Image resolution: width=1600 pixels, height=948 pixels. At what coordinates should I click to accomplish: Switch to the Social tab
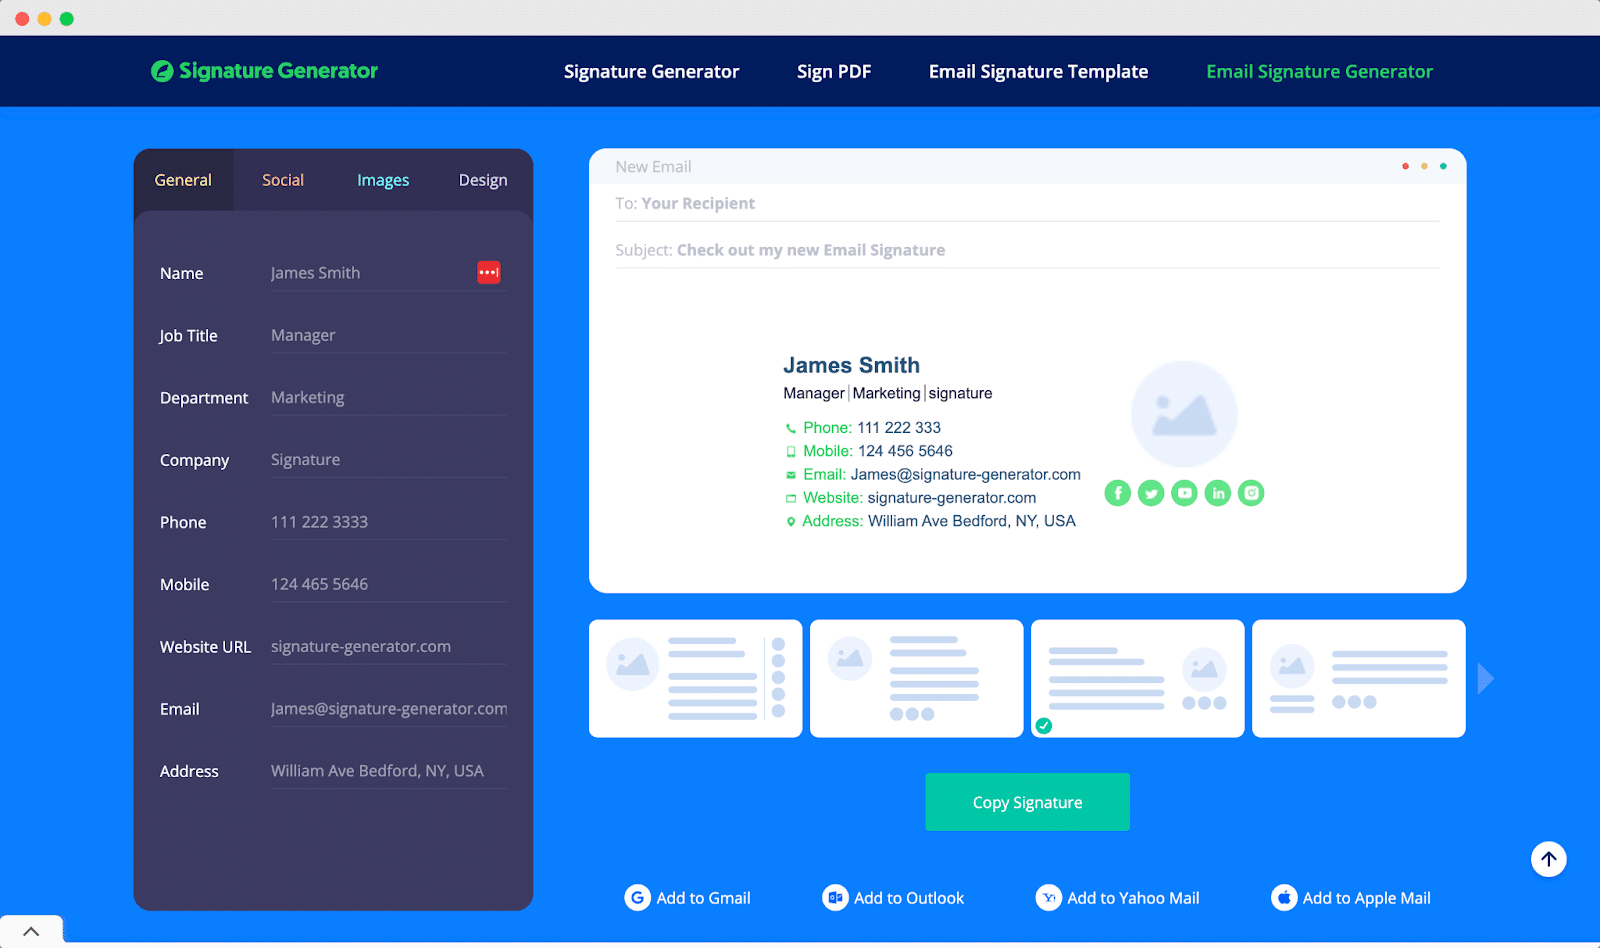click(283, 180)
